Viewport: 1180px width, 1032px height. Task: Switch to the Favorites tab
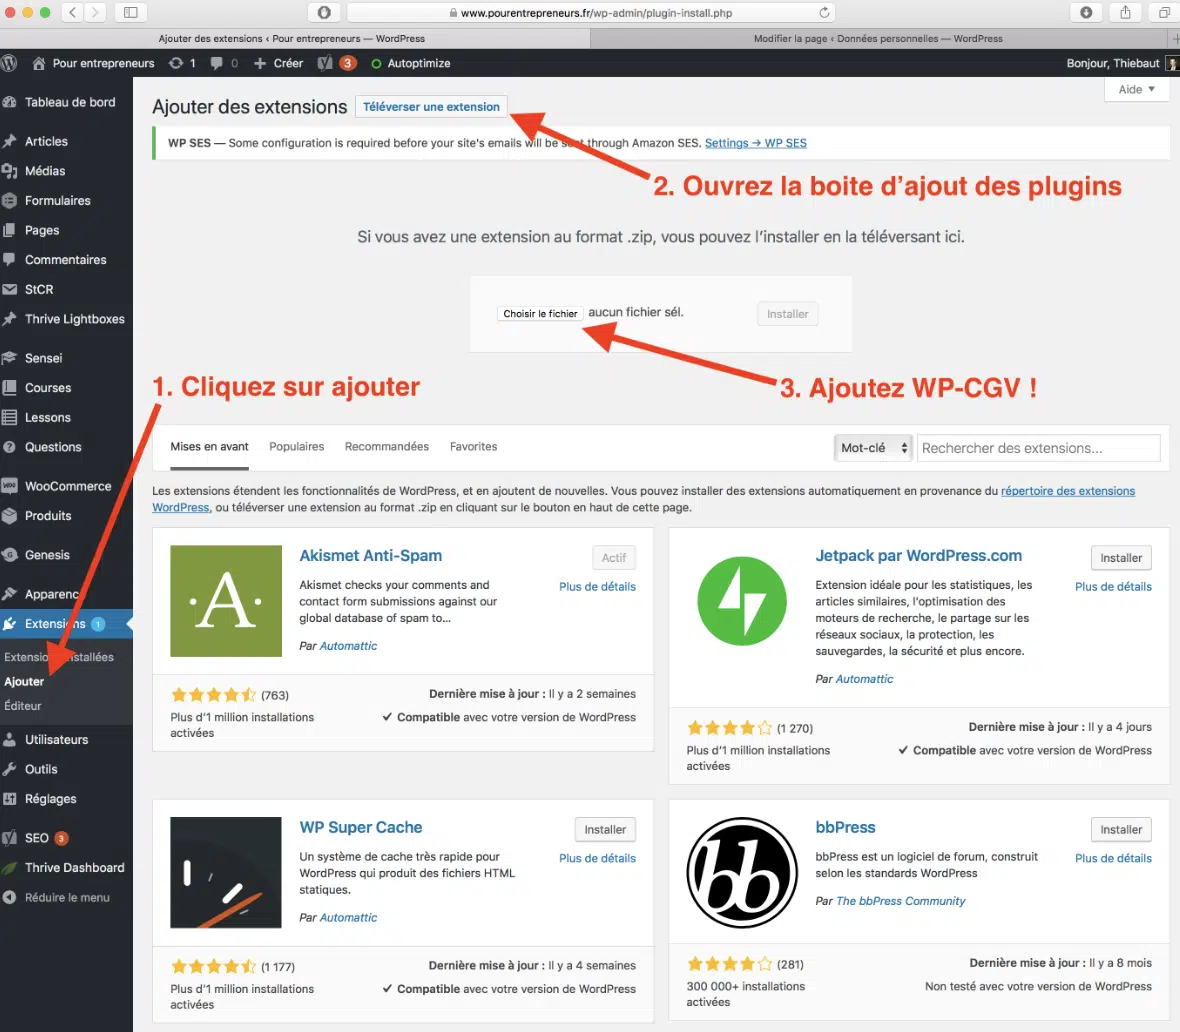473,446
